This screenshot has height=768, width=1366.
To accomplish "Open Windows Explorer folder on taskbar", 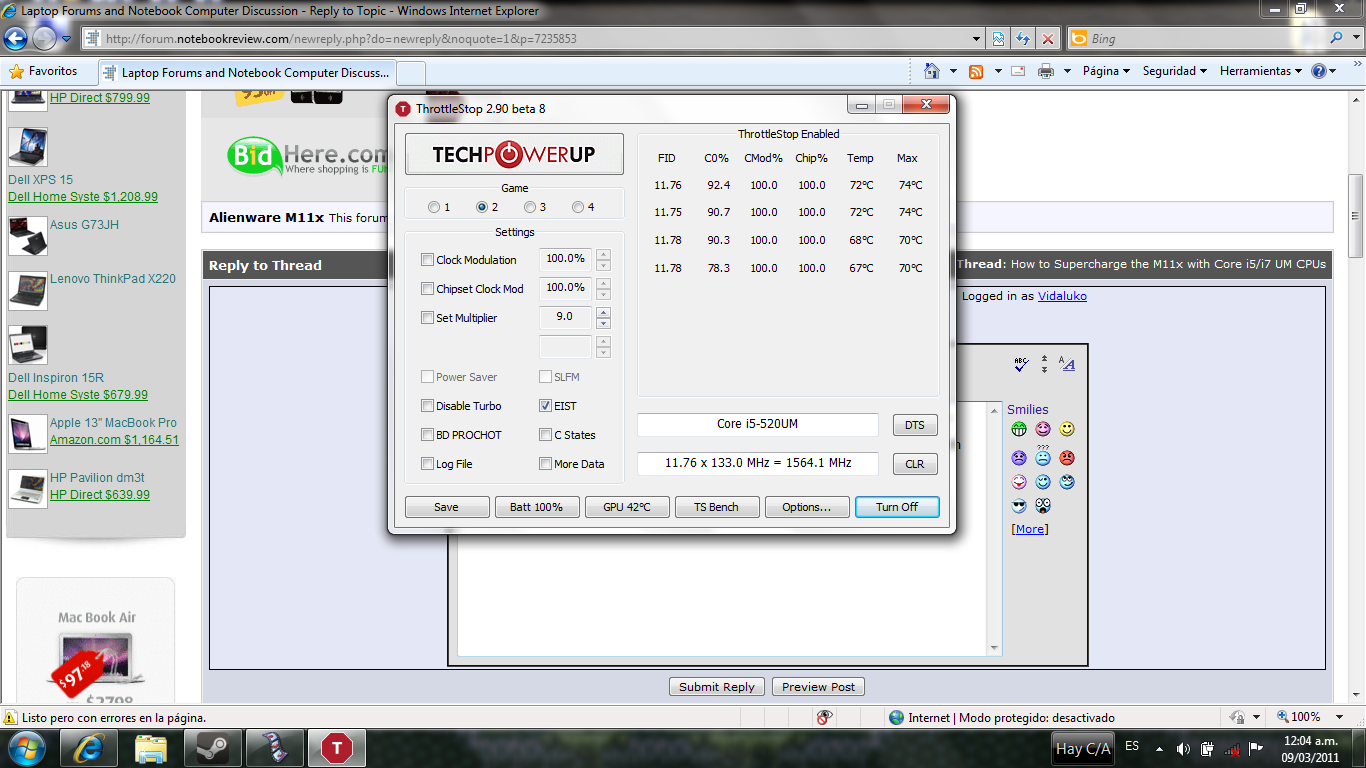I will [151, 748].
